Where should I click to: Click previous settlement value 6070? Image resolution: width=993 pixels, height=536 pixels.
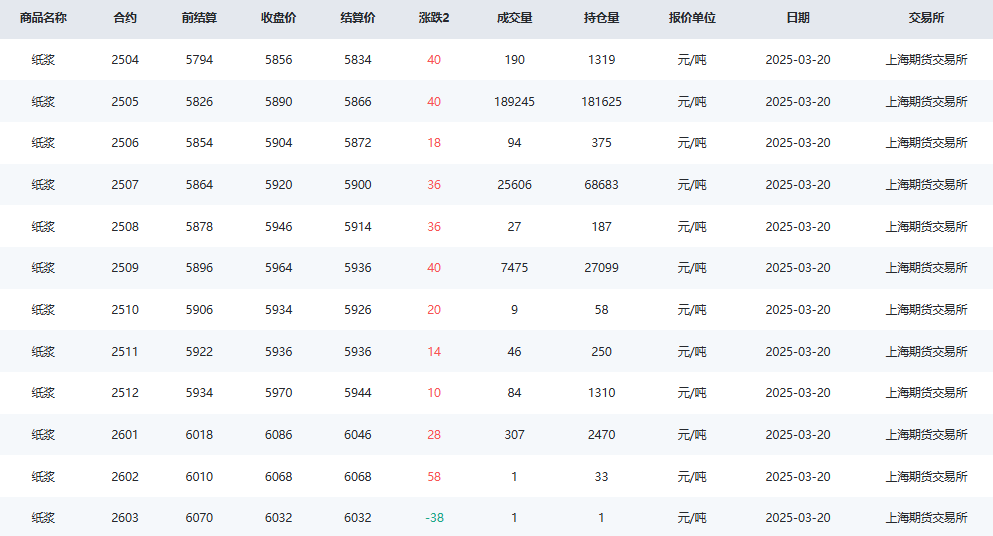point(199,518)
